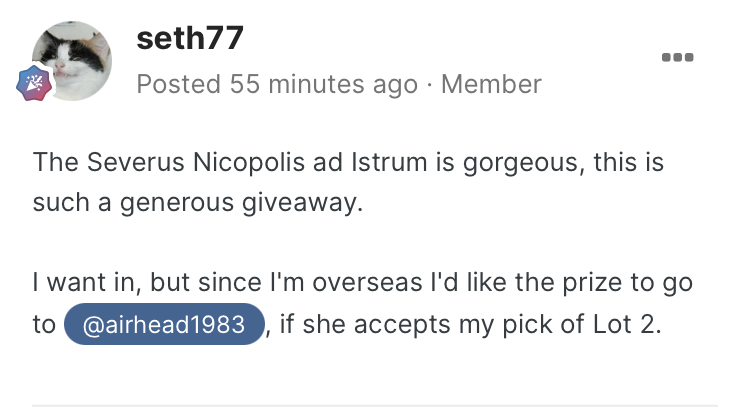This screenshot has width=750, height=407.
Task: Click the word "to" before the @airhead1983 mention
Action: click(x=44, y=325)
